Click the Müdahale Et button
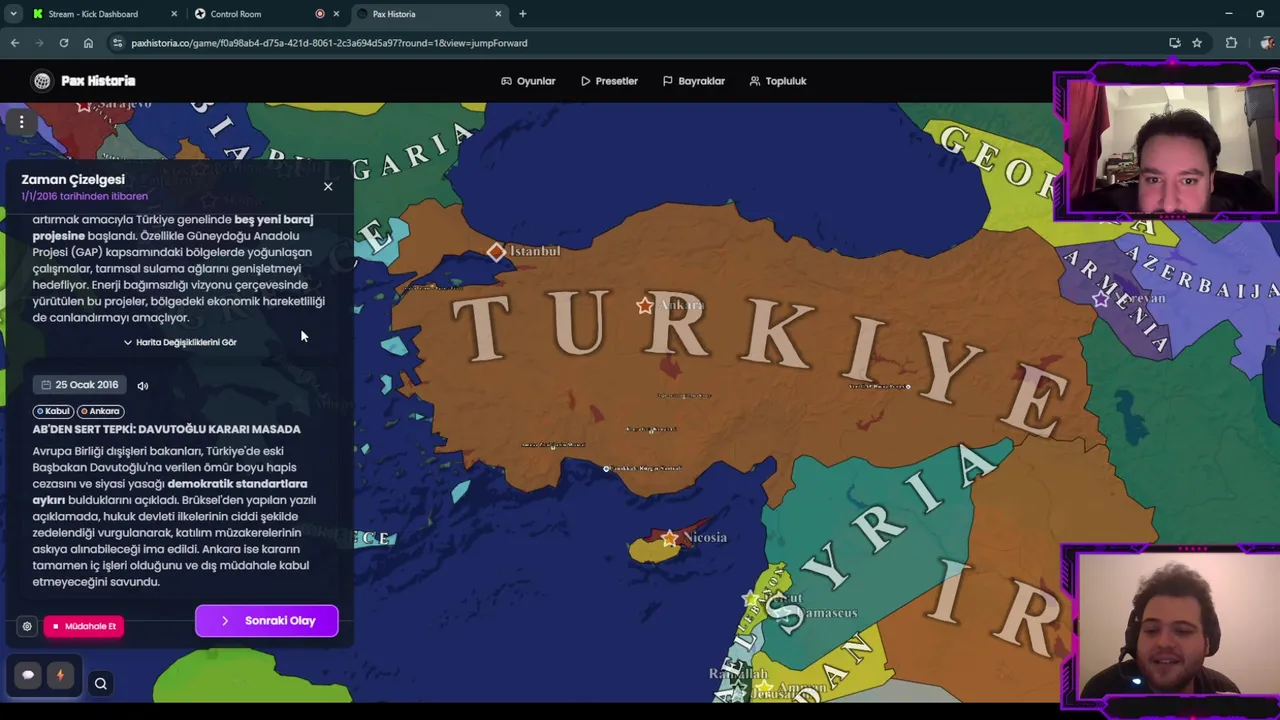This screenshot has height=720, width=1280. [x=84, y=626]
